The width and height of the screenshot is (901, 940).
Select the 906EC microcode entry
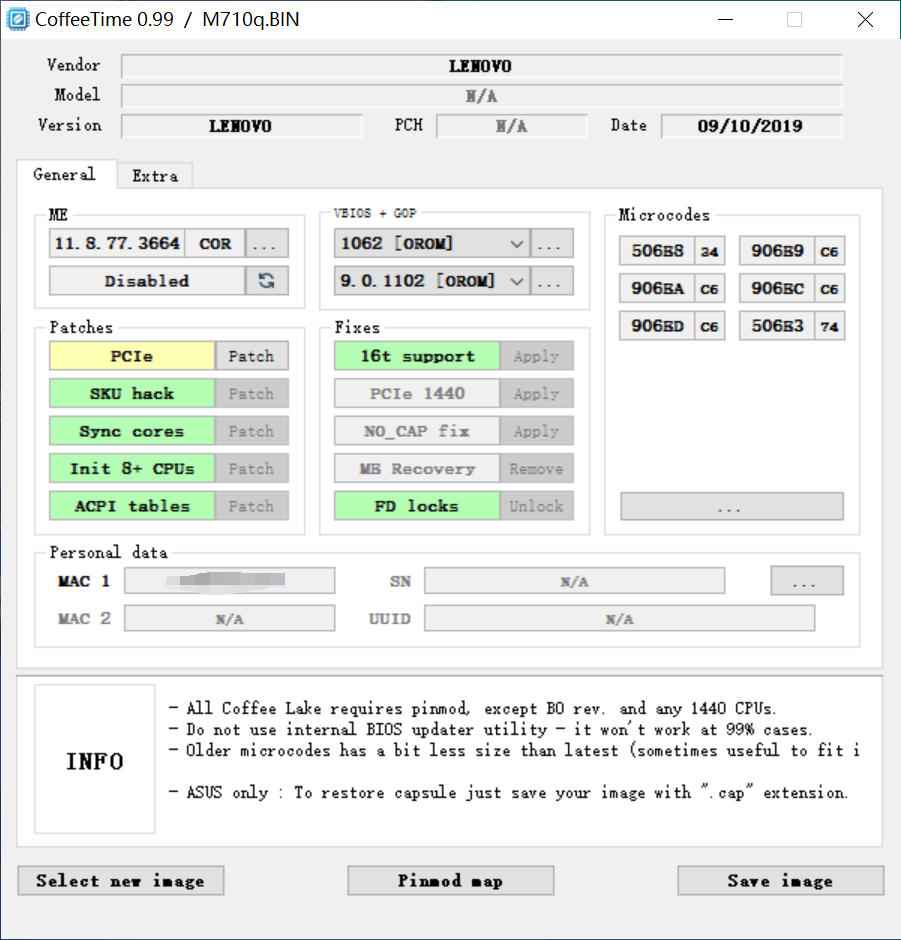coord(777,288)
